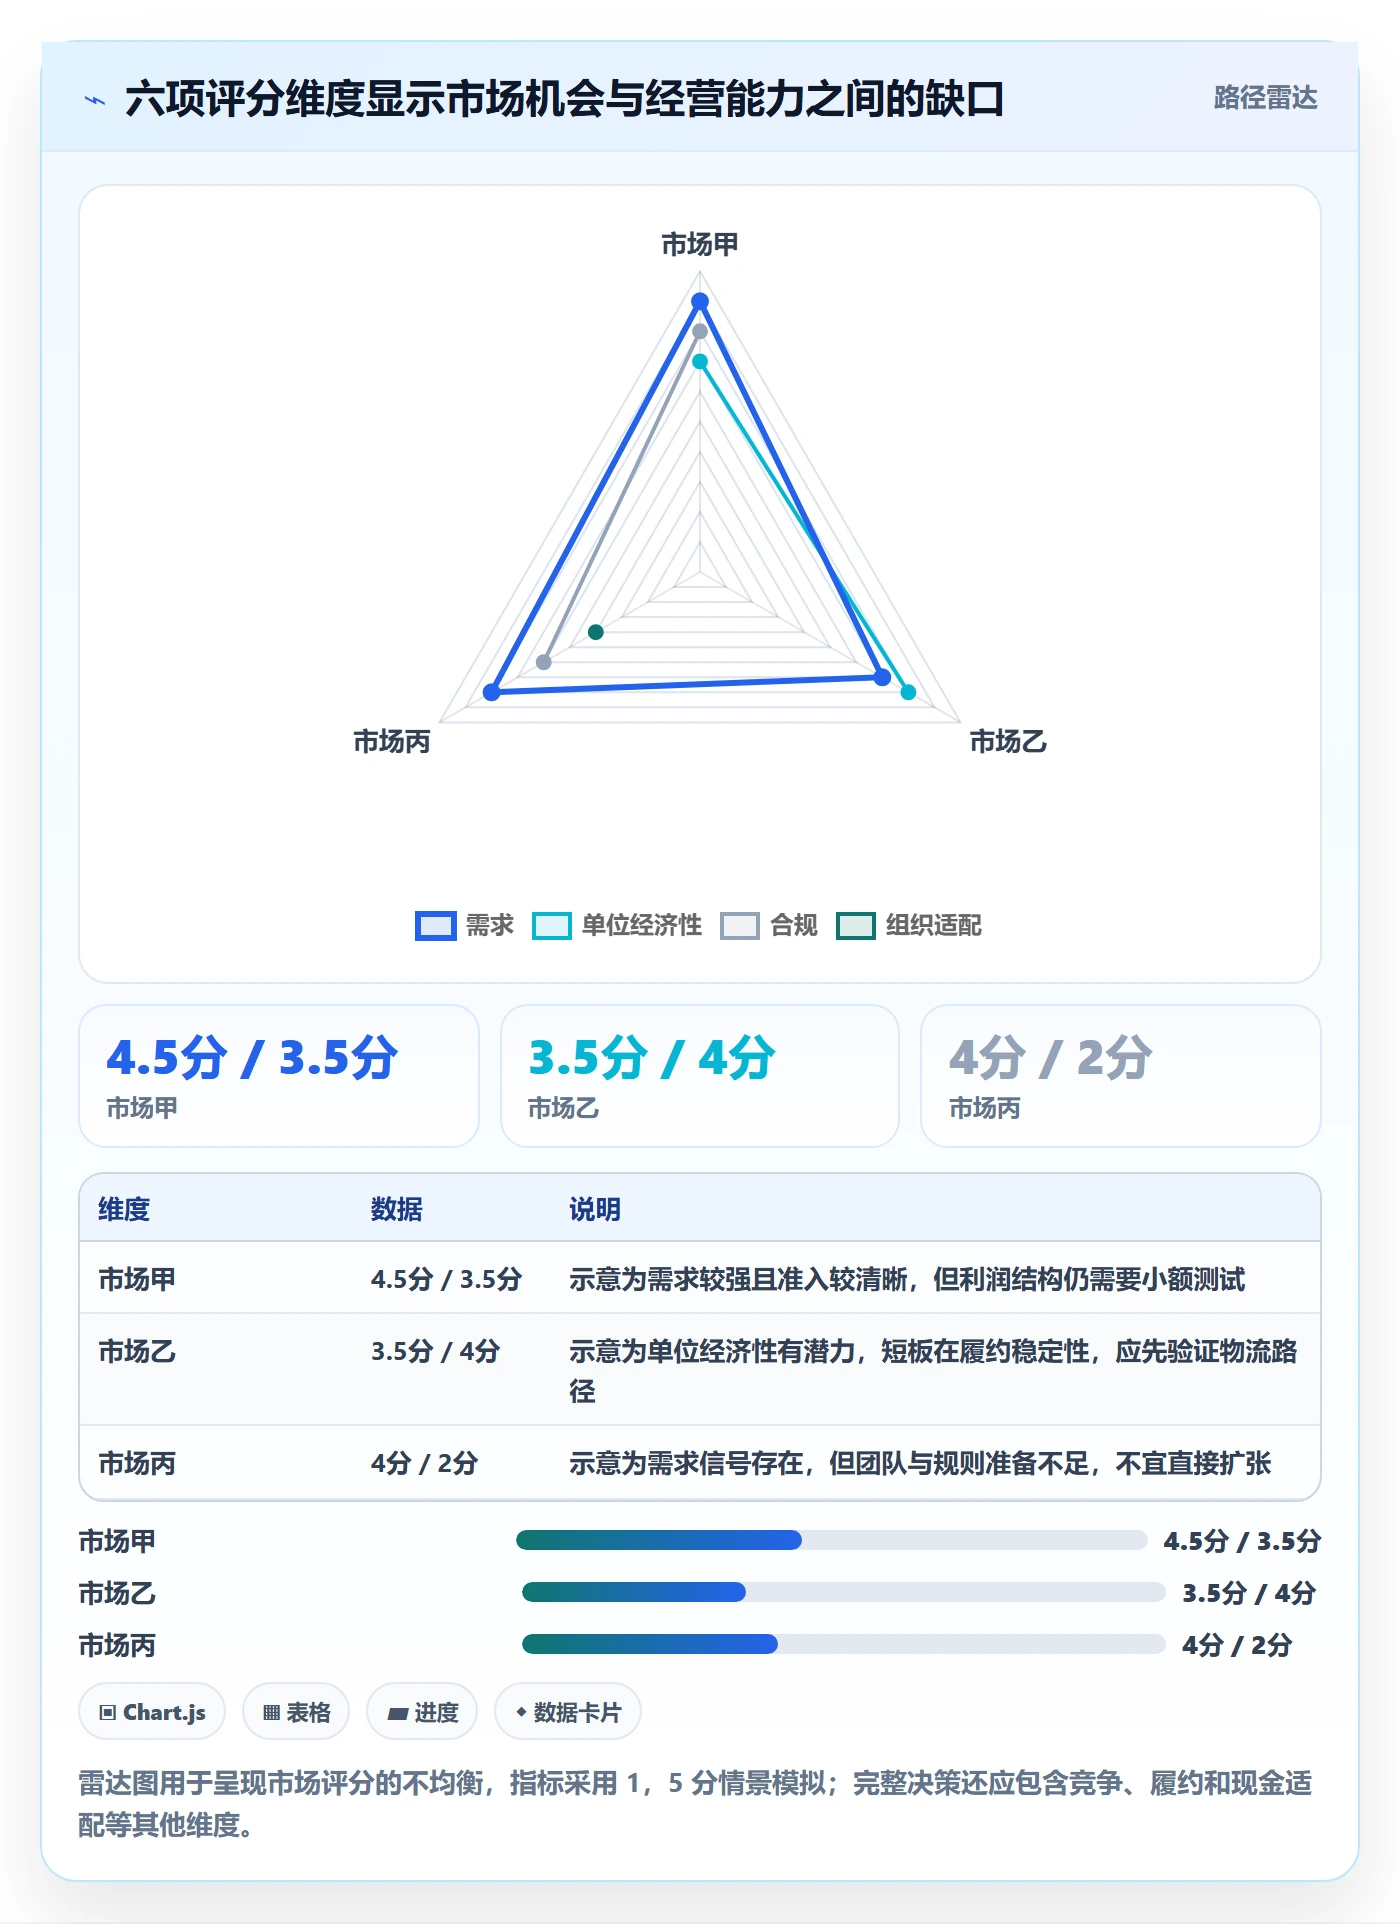Click the card title 六项评分维度显示市场机会

point(564,99)
